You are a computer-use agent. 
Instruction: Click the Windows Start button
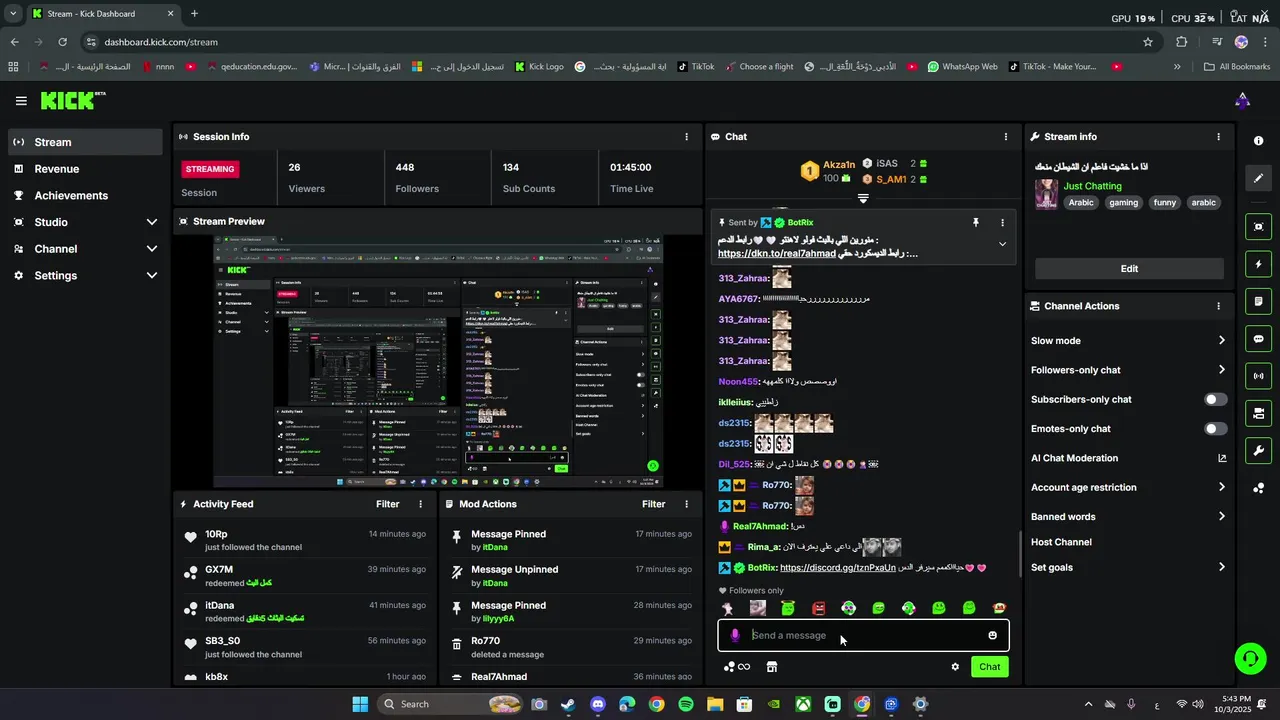click(360, 704)
